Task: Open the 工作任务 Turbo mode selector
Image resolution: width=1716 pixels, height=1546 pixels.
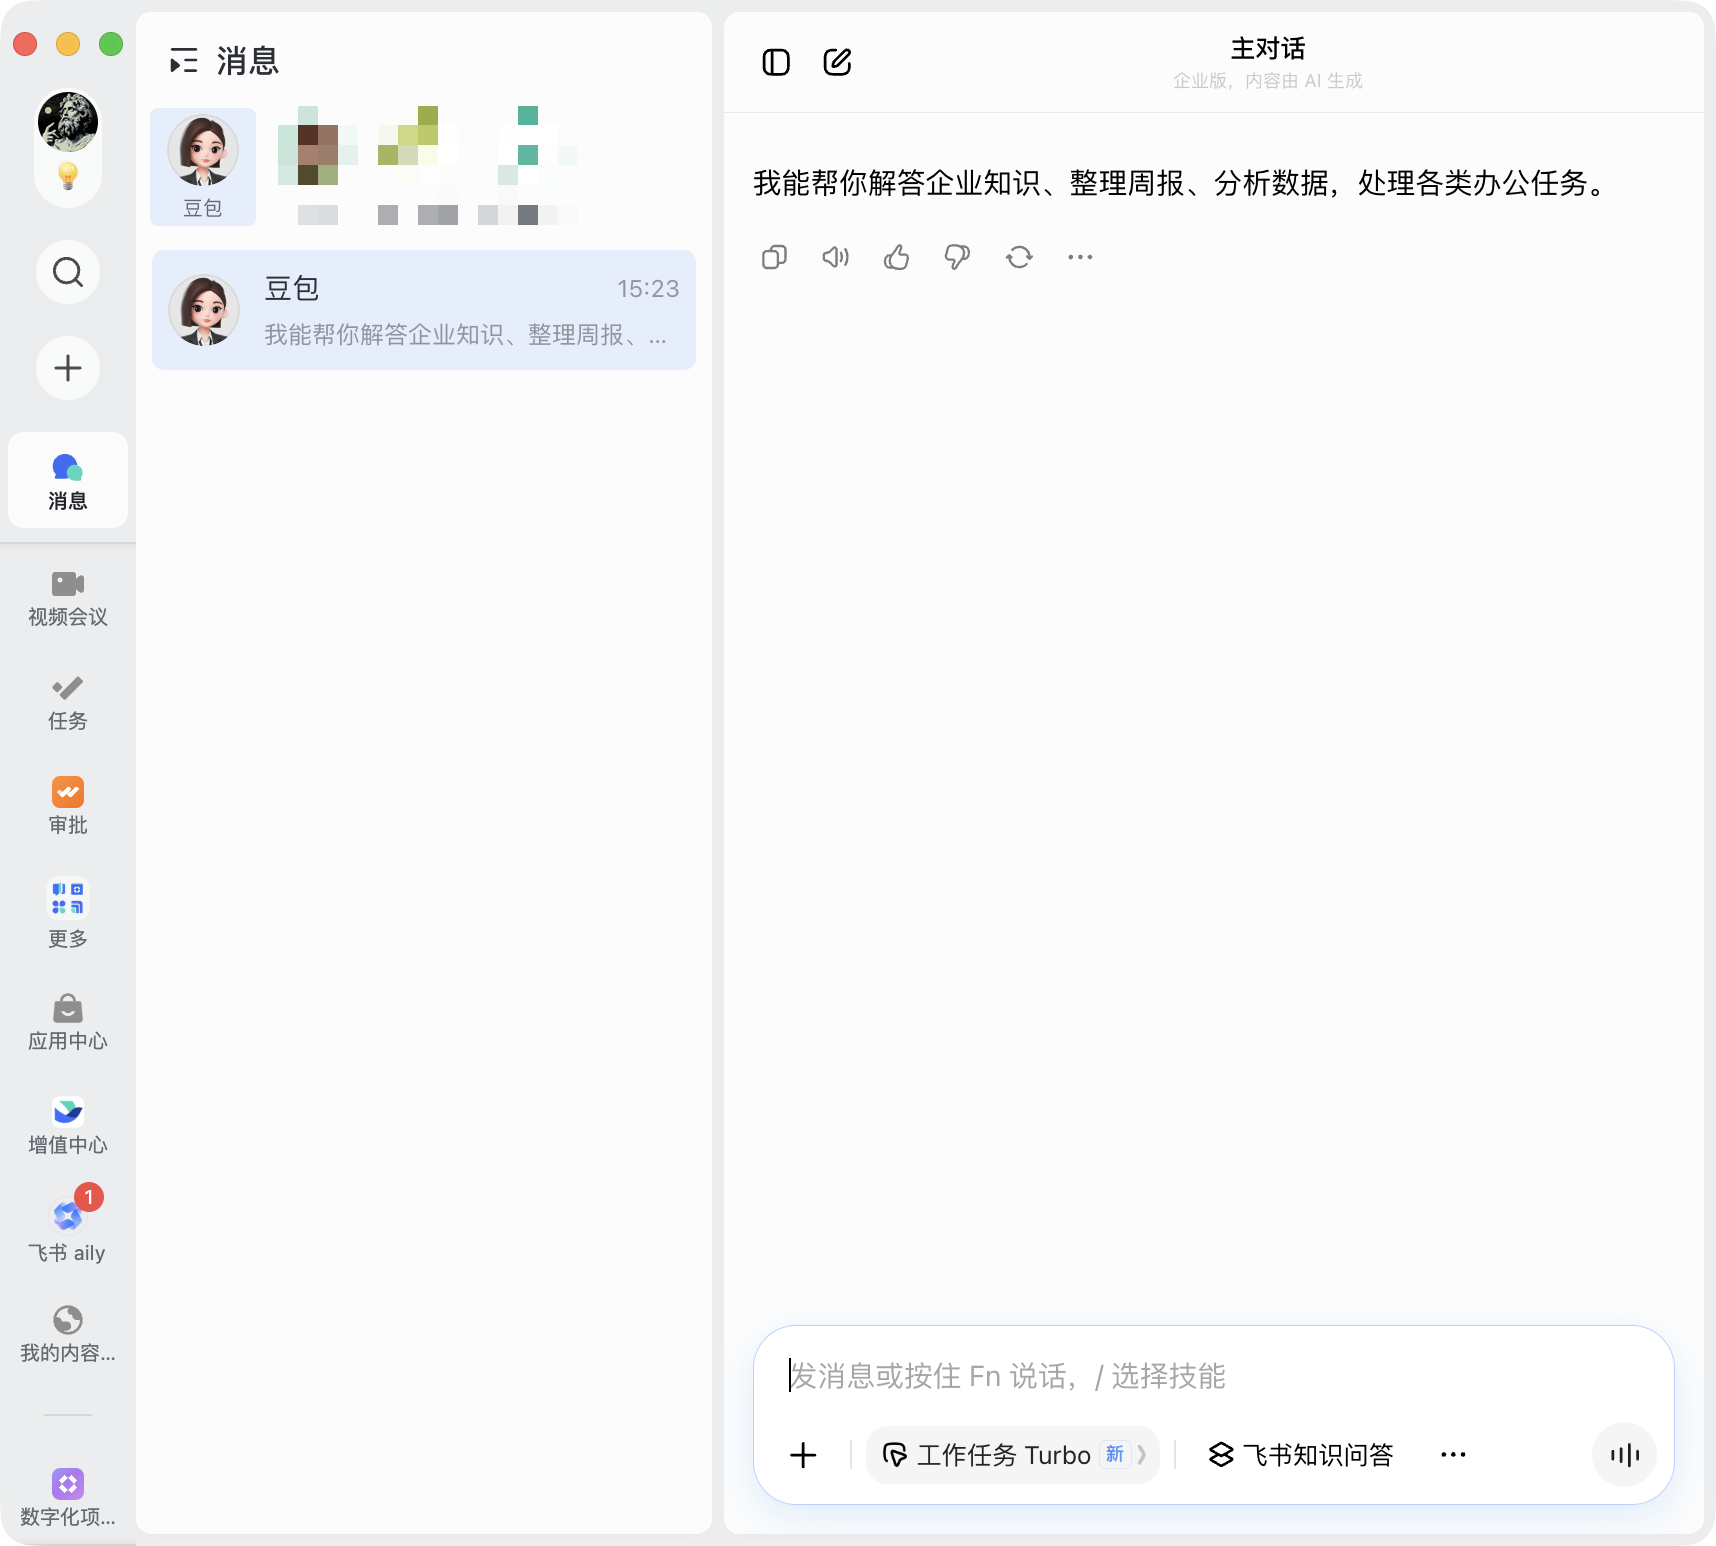Action: point(1013,1455)
